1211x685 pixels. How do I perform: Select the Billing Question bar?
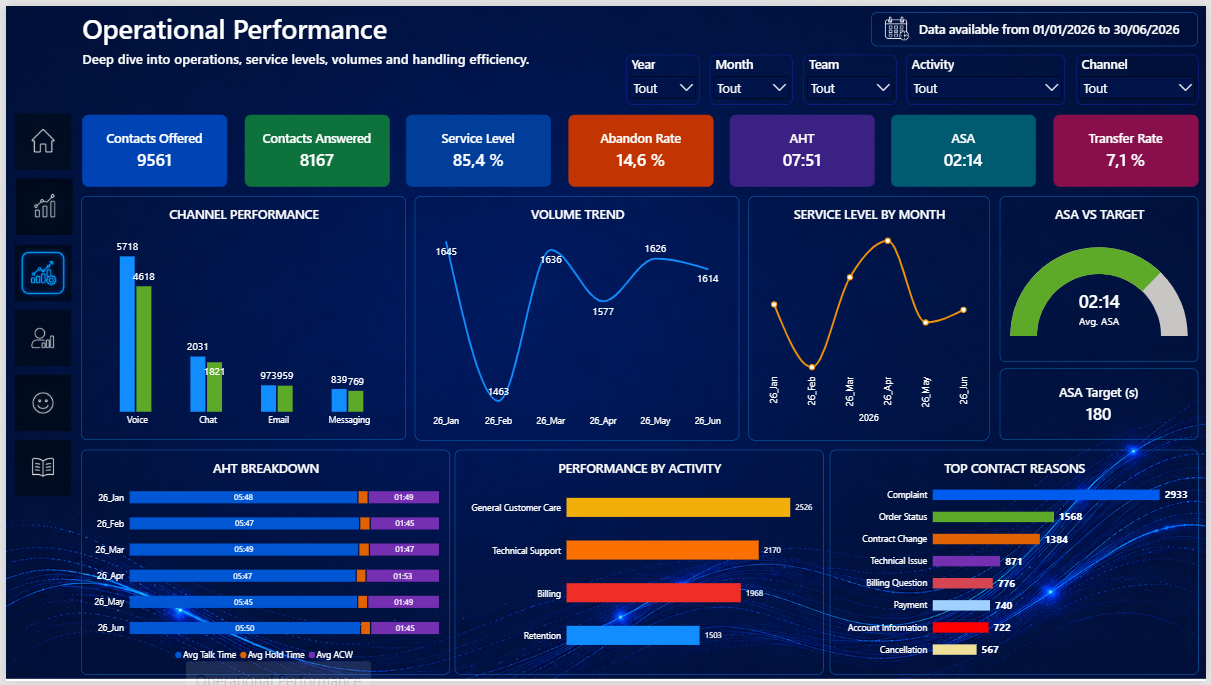coord(963,583)
